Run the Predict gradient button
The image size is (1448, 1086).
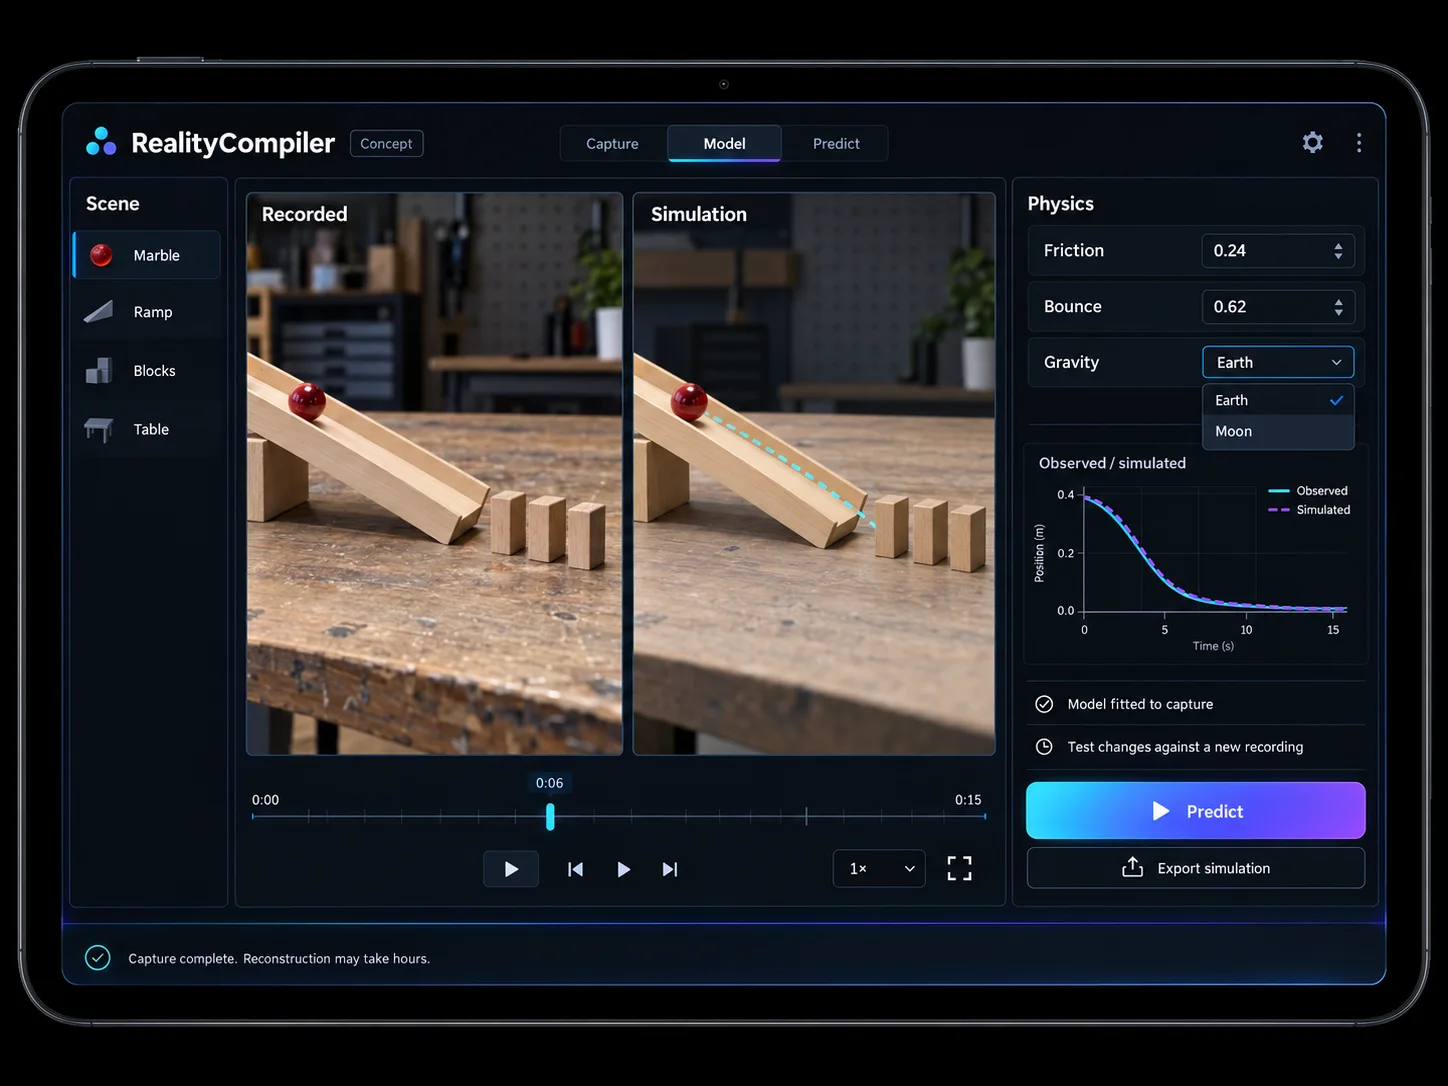(1195, 811)
